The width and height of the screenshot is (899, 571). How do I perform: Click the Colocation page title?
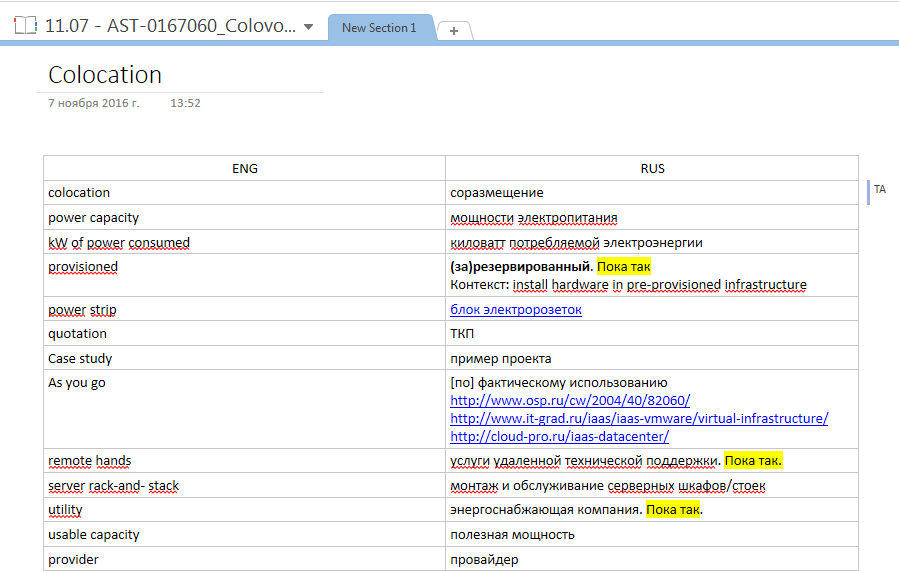click(x=105, y=75)
